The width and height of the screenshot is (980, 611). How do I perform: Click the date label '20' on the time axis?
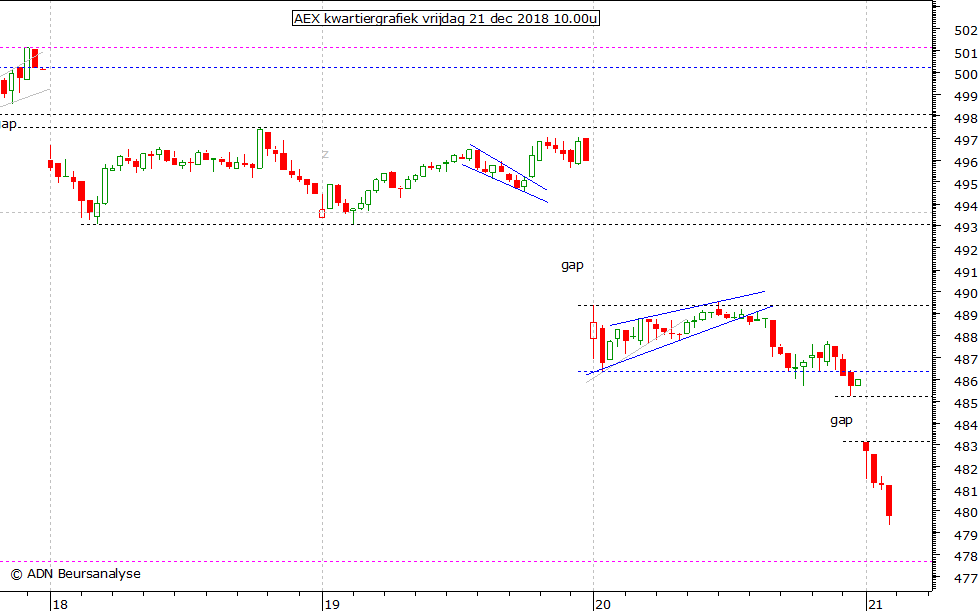click(x=603, y=604)
